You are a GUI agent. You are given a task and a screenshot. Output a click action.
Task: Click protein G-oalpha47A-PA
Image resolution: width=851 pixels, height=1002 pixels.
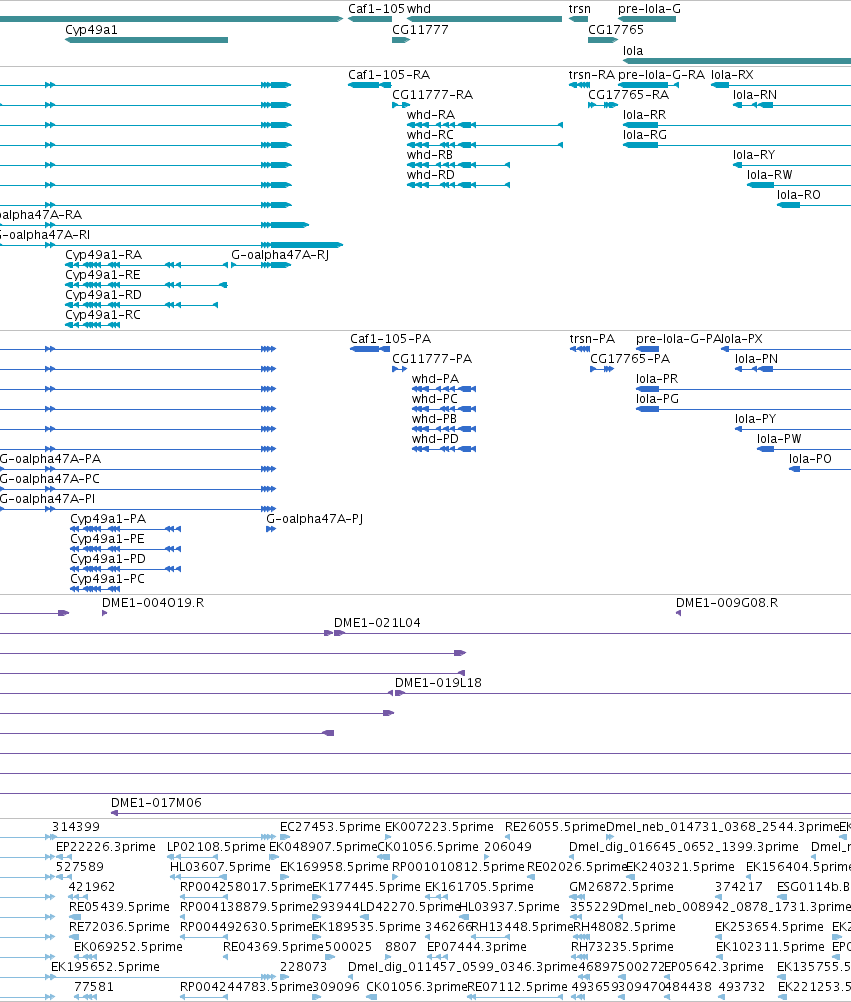[x=138, y=469]
